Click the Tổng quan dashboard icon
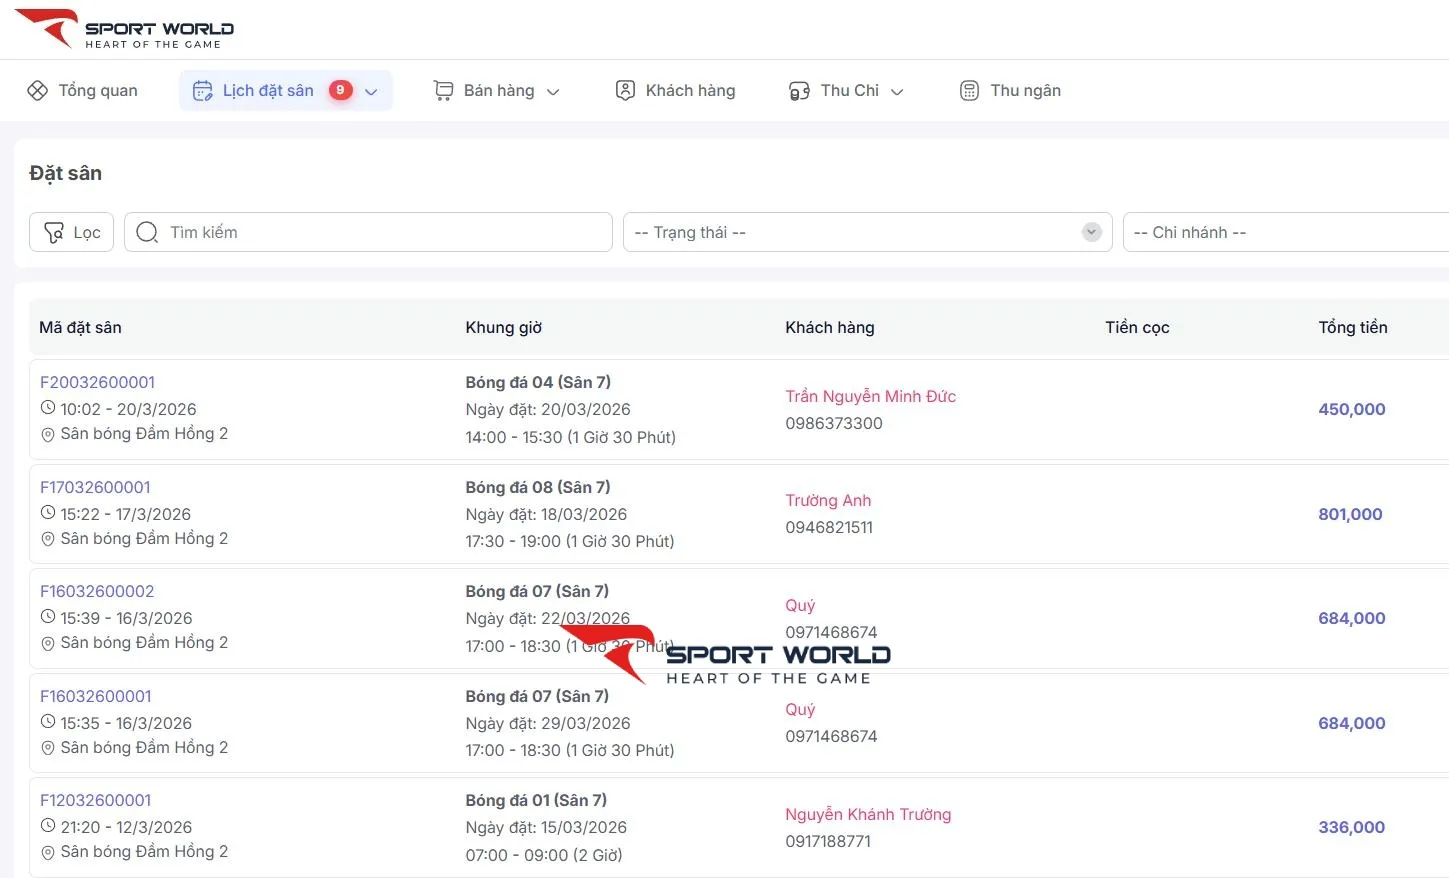Screen dimensions: 1449x878 click(x=37, y=91)
